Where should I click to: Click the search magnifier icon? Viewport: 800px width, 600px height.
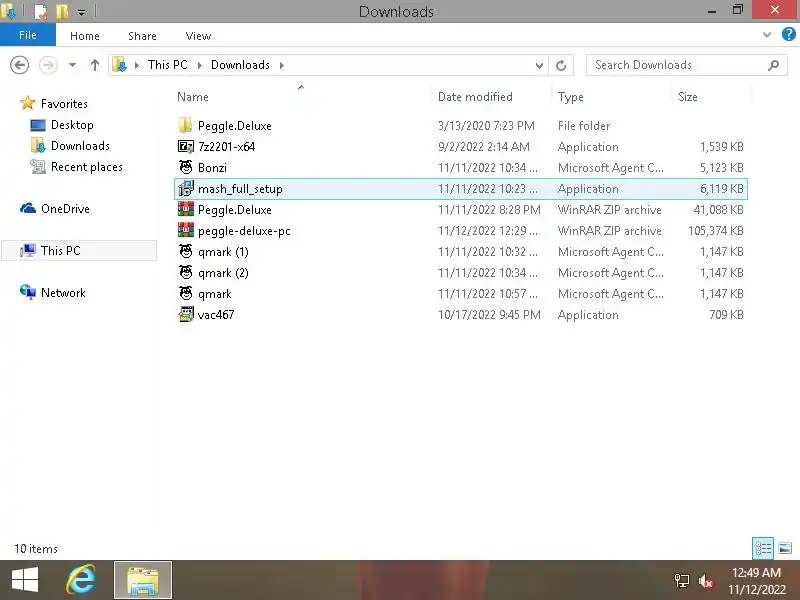tap(773, 65)
